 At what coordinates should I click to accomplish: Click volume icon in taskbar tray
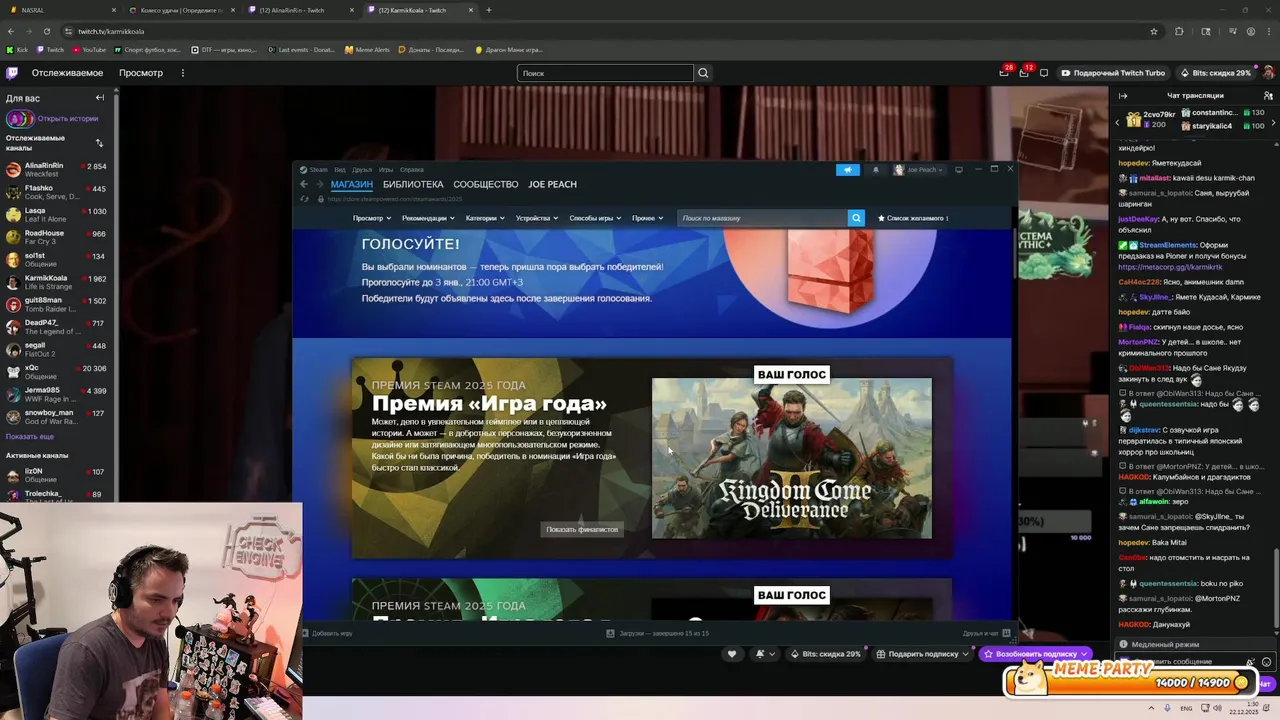[1217, 708]
